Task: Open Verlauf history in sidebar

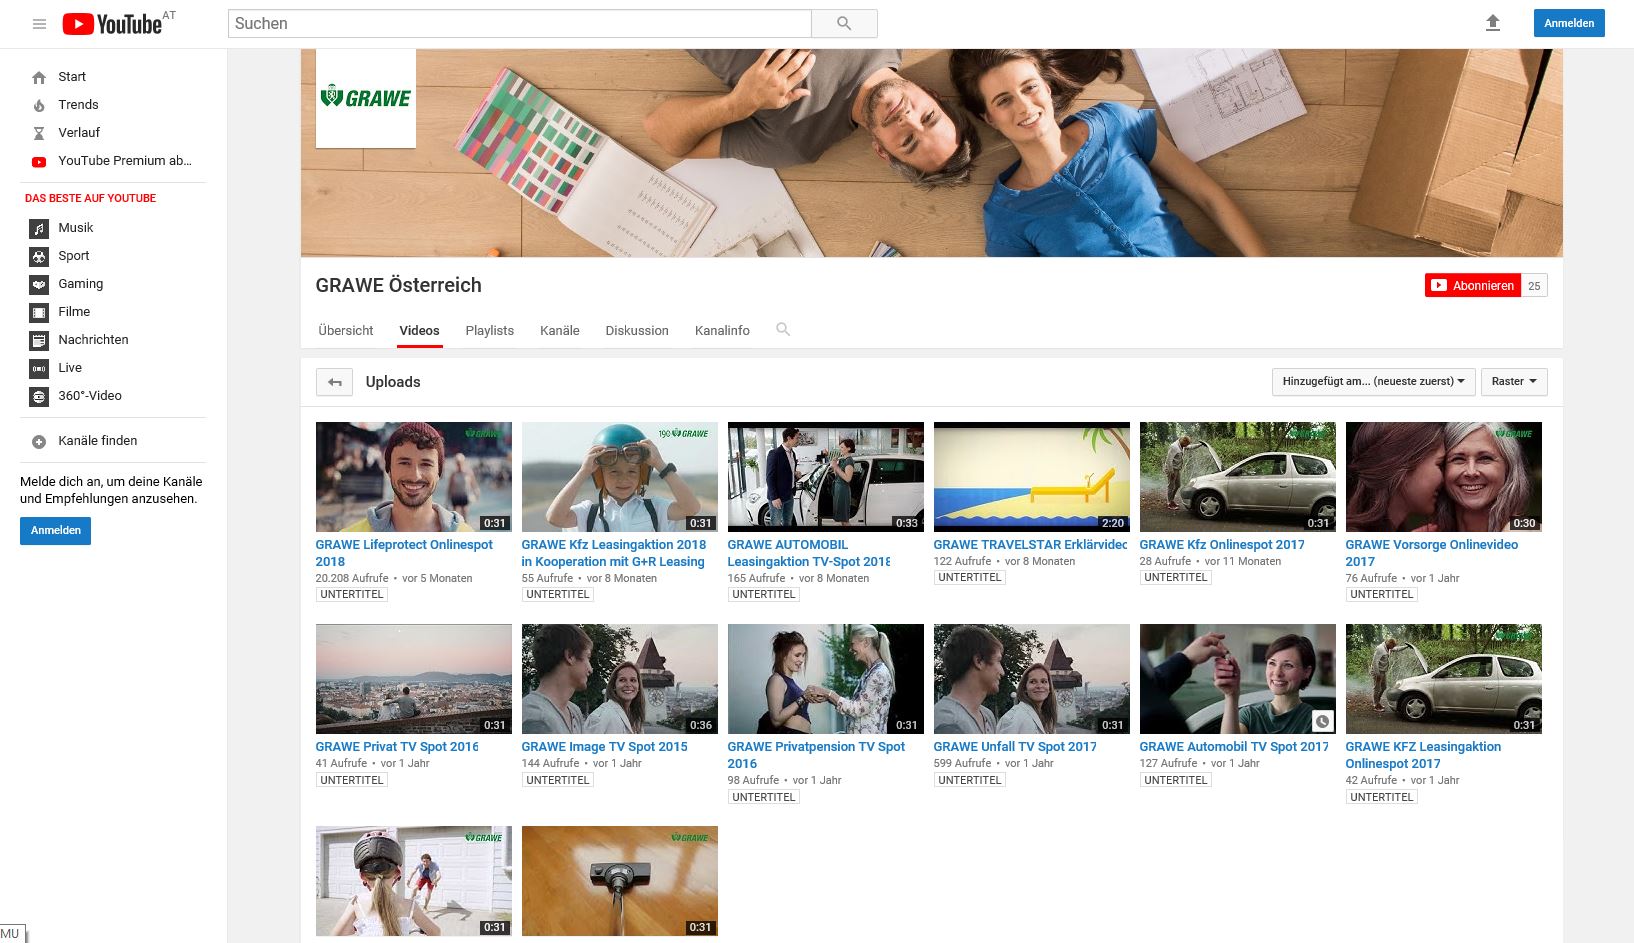Action: [79, 133]
